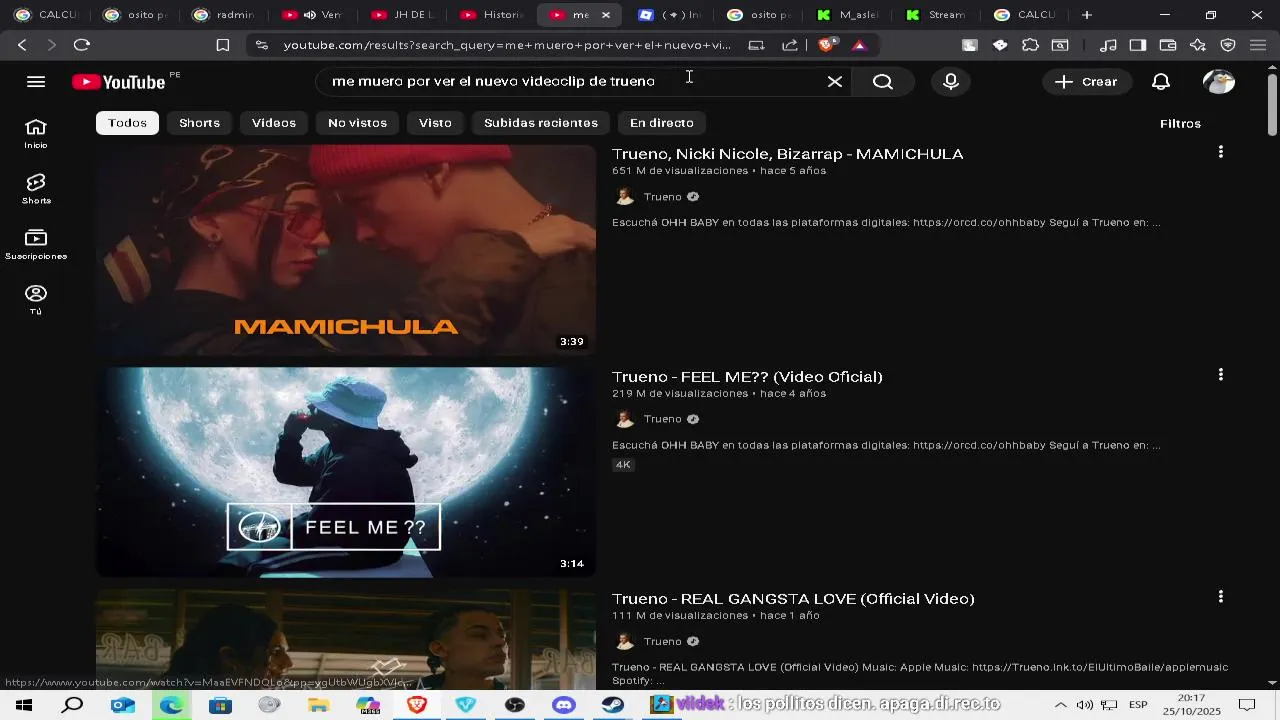Open the Discord icon in taskbar
Viewport: 1280px width, 720px height.
pyautogui.click(x=564, y=705)
